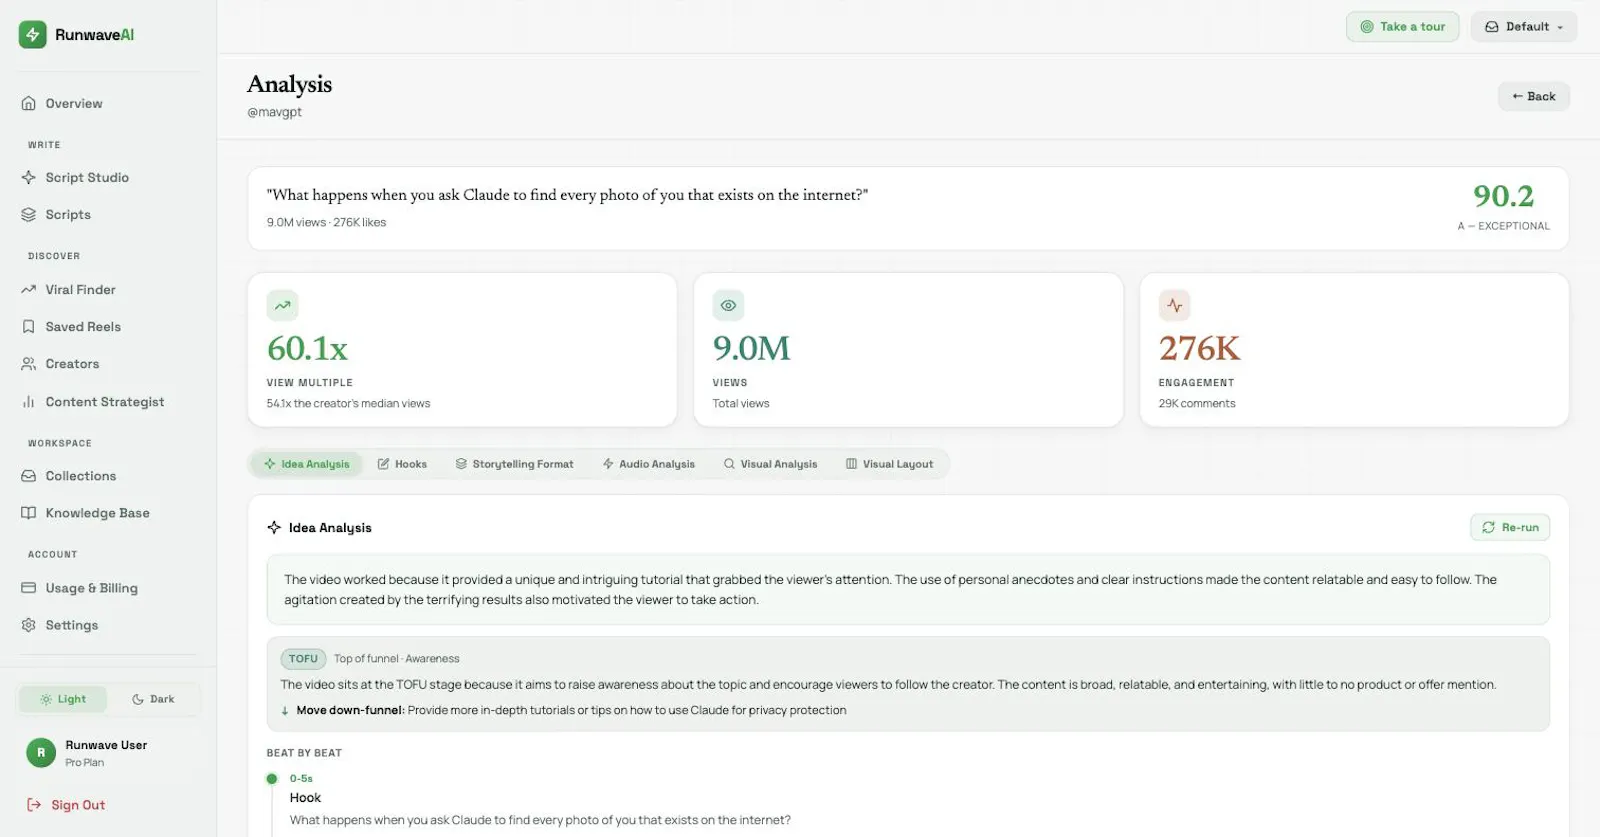Viewport: 1600px width, 837px height.
Task: Click the Usage & Billing card icon
Action: [29, 588]
